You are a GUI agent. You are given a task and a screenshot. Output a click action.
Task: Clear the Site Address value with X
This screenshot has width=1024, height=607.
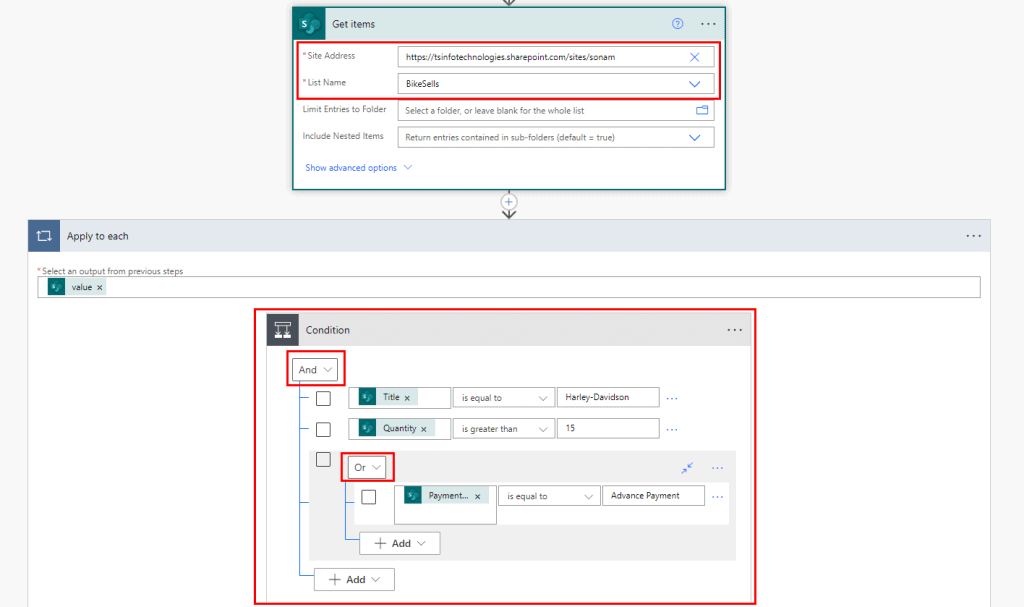tap(694, 57)
